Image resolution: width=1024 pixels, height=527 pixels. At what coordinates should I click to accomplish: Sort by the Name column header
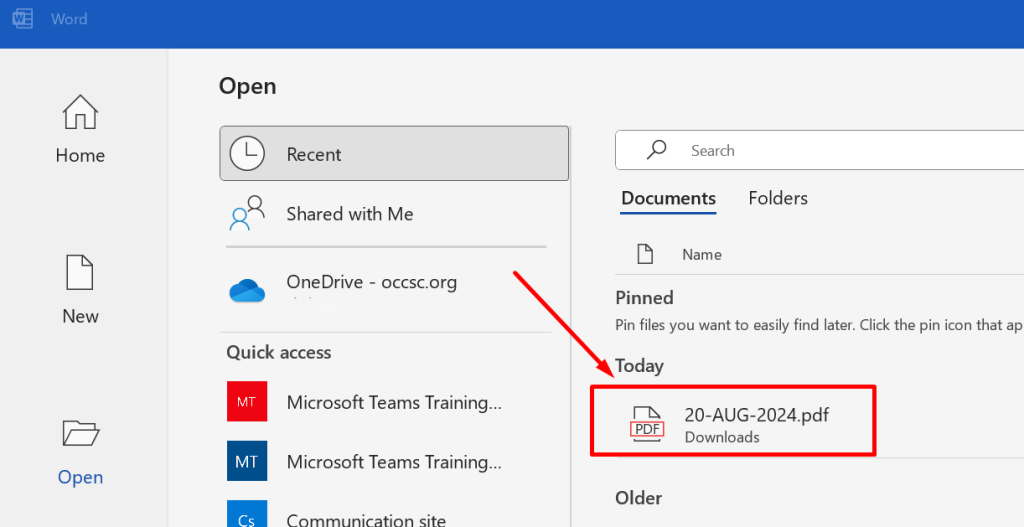[x=701, y=254]
